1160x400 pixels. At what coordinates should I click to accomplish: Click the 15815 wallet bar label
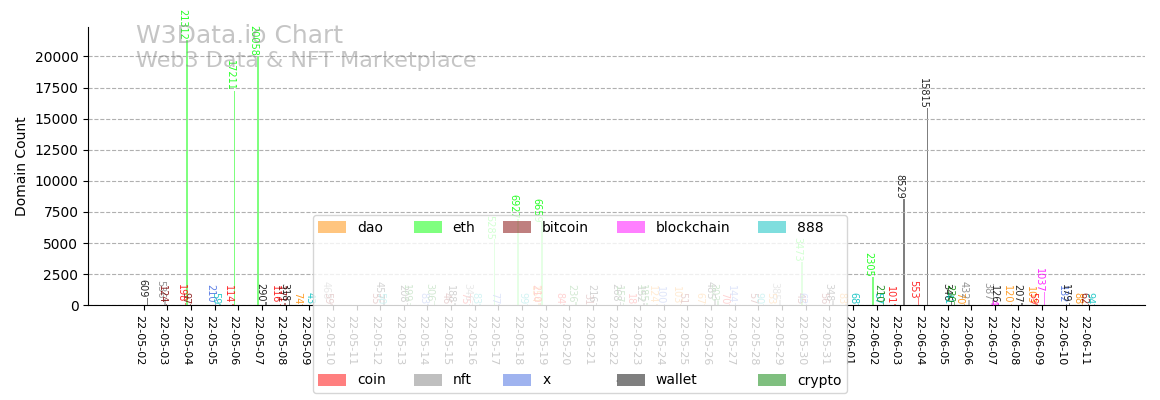pyautogui.click(x=924, y=93)
